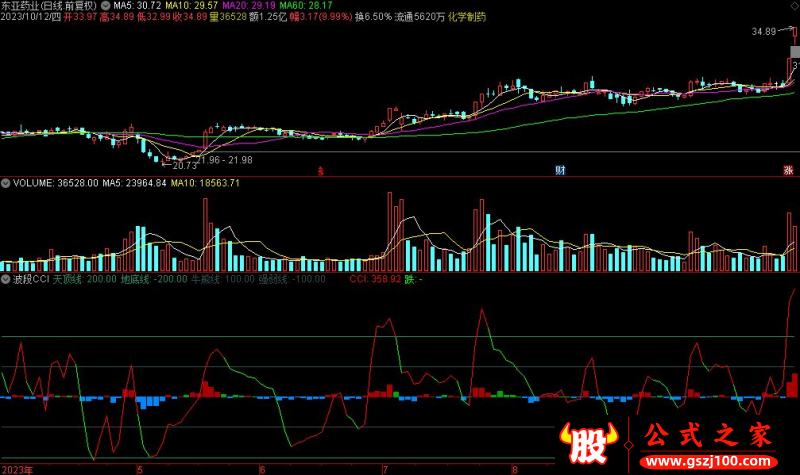Open the 化学制药 sector link
Image resolution: width=800 pixels, height=475 pixels.
pos(467,17)
